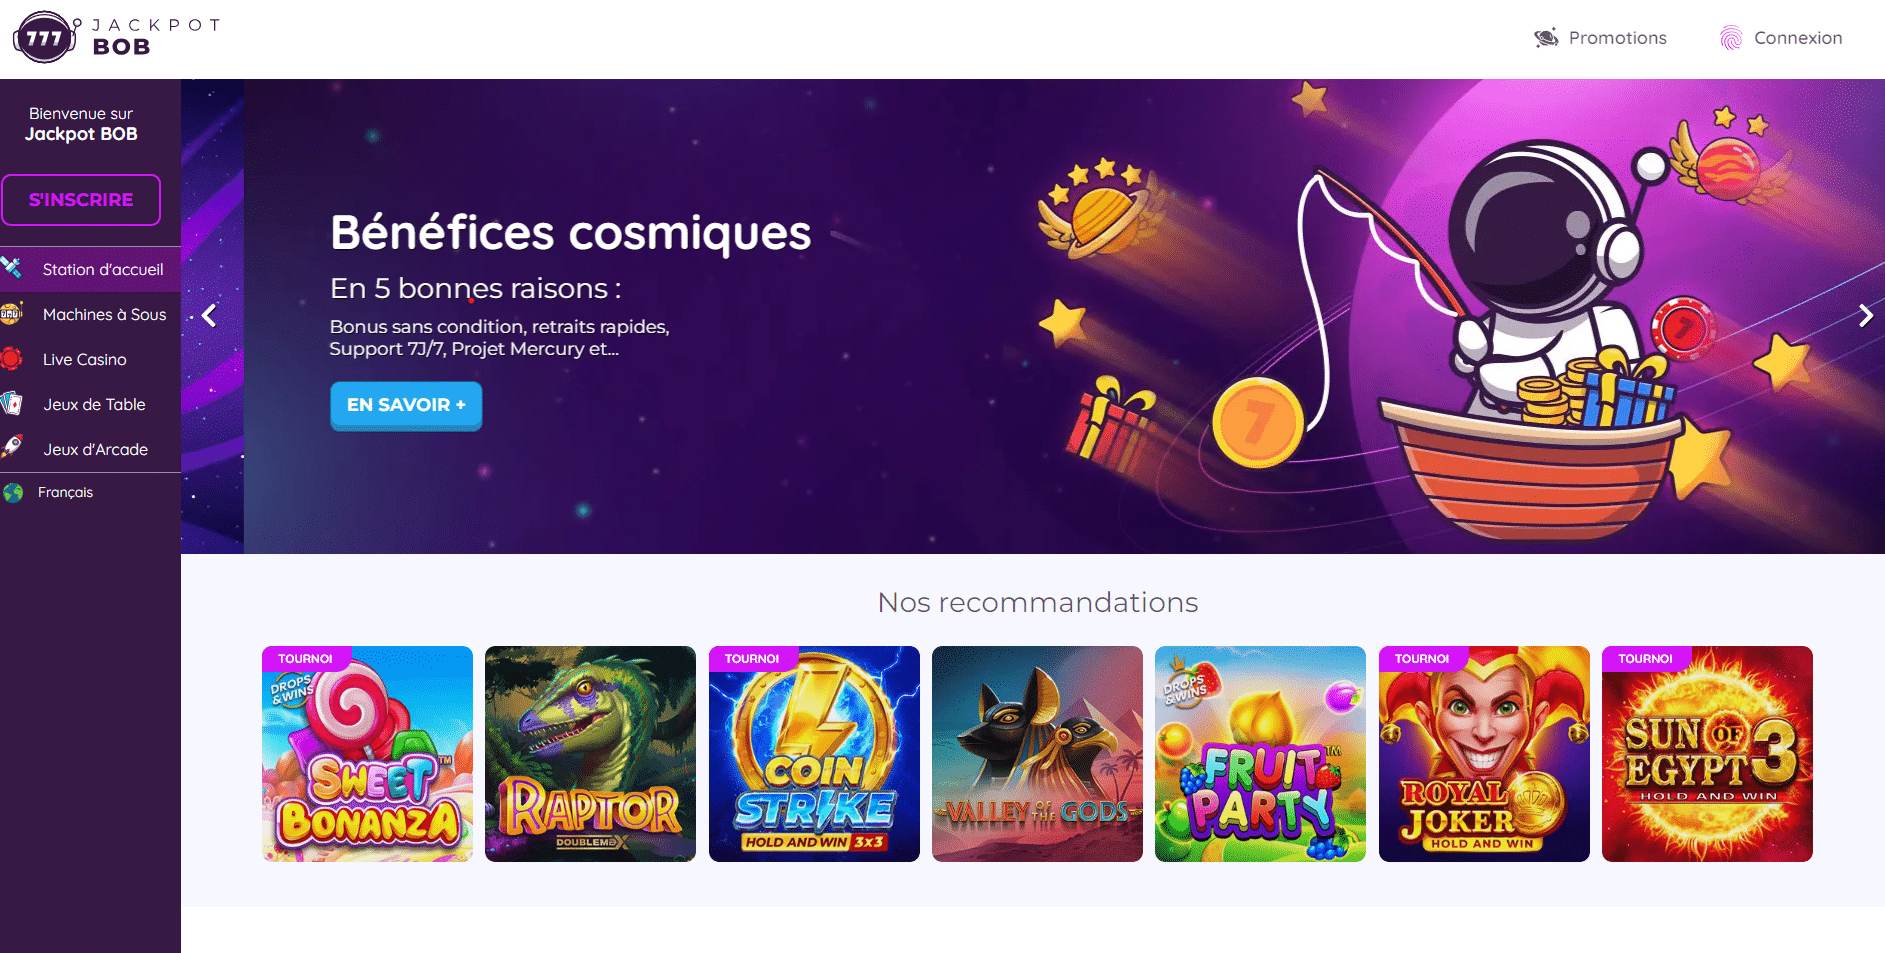
Task: Open the Sweet Bonanza game thumbnail
Action: point(367,754)
